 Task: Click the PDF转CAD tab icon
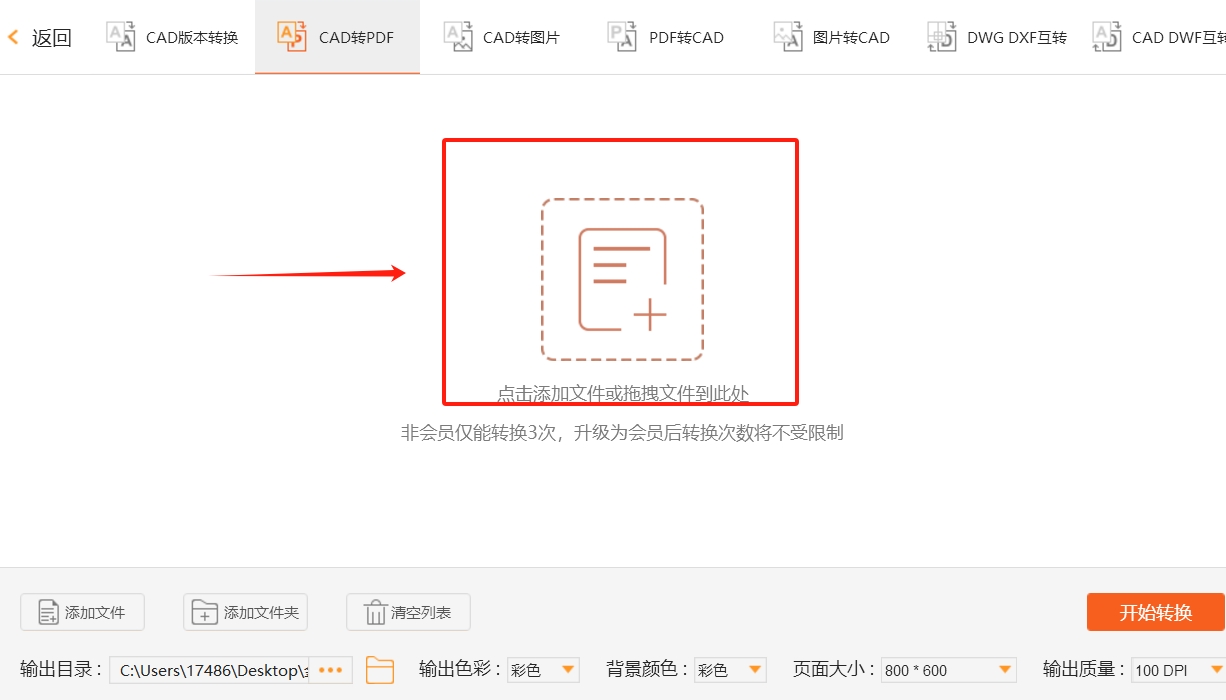point(622,37)
